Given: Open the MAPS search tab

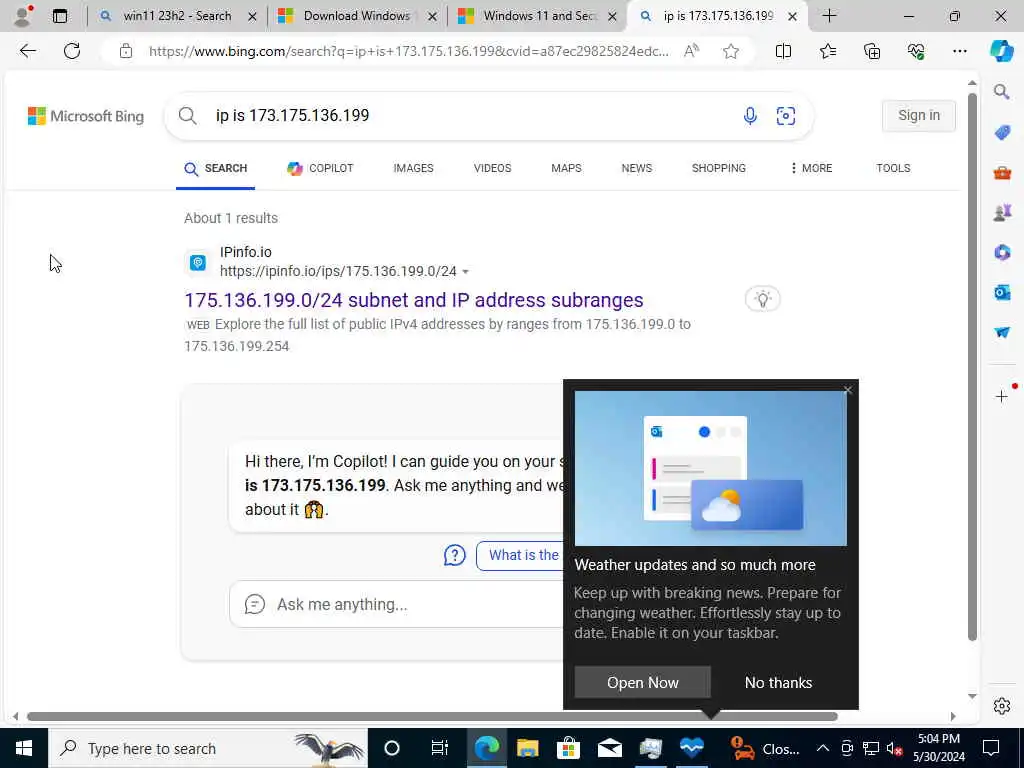Looking at the screenshot, I should click(566, 168).
